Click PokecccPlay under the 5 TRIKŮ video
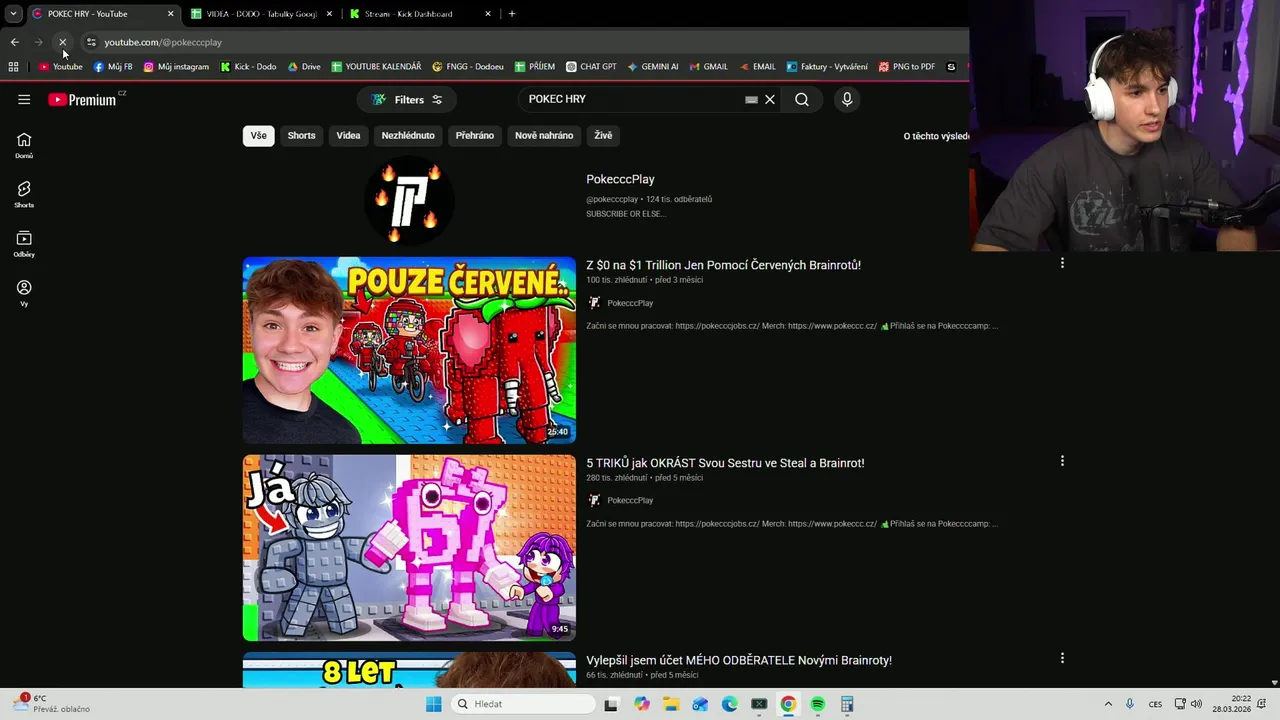 coord(629,500)
